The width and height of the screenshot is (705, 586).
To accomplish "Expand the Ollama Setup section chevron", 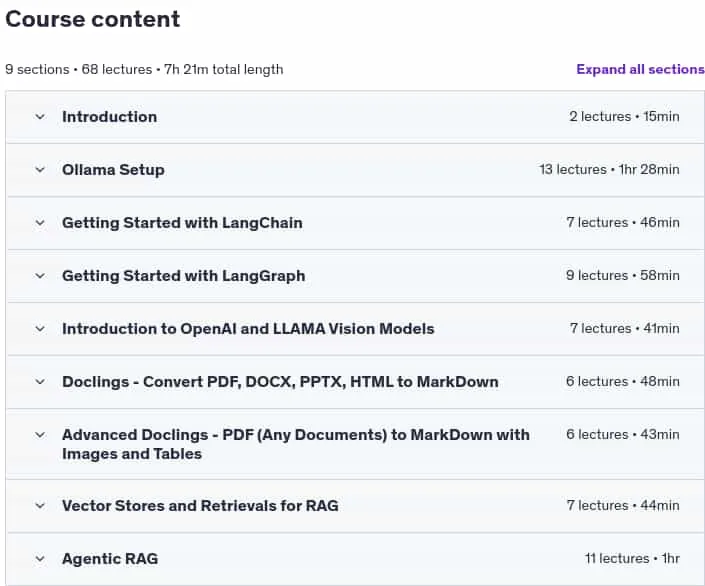I will coord(40,170).
